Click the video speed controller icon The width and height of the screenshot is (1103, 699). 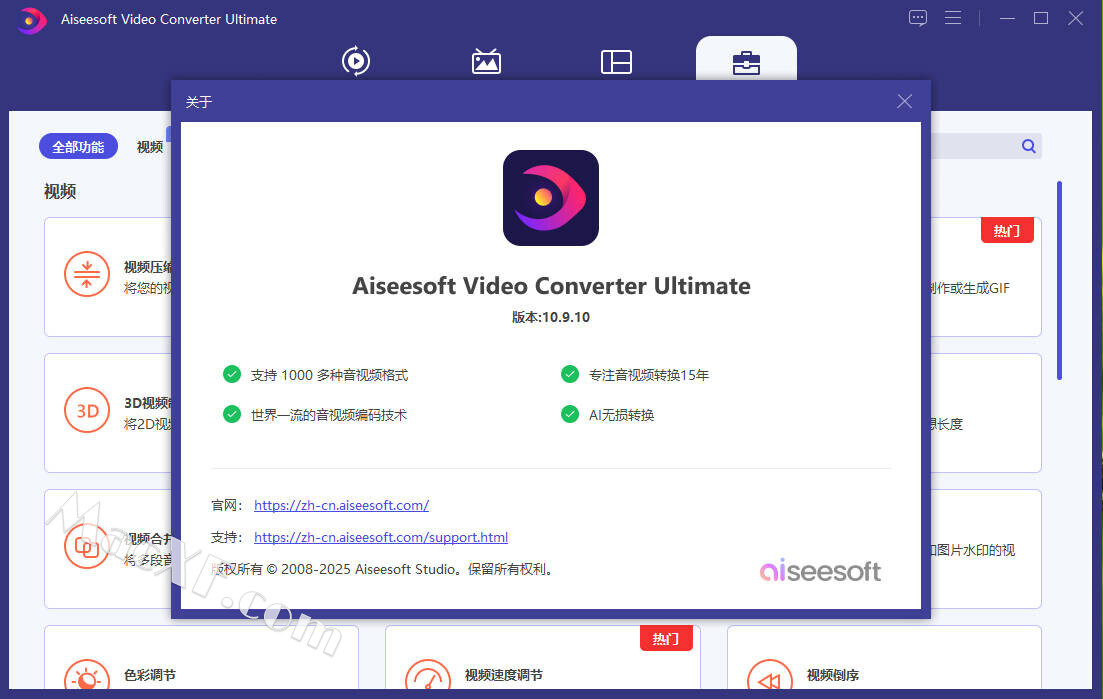click(428, 675)
